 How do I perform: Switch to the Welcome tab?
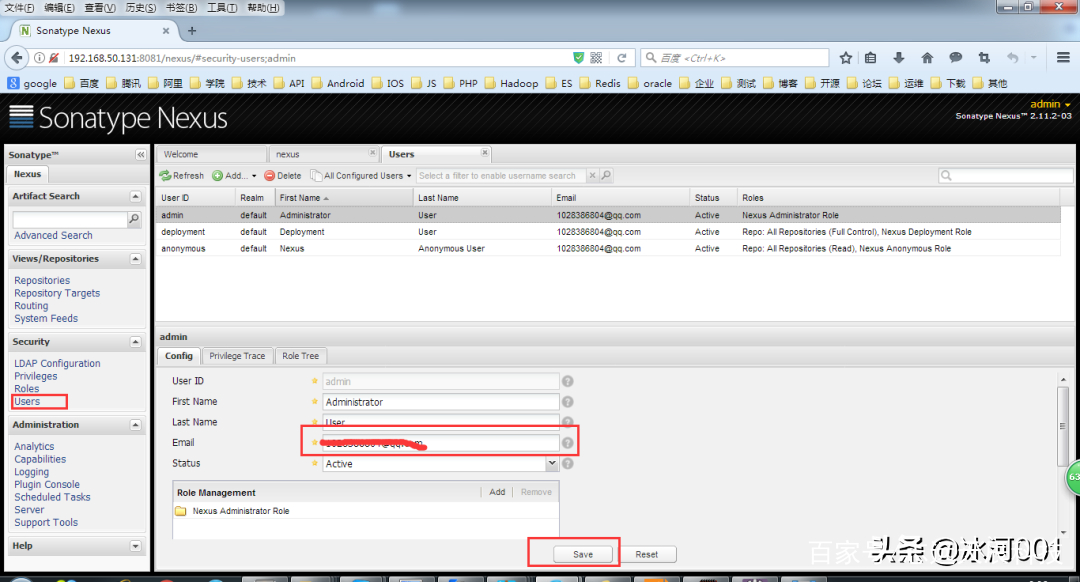click(x=211, y=154)
